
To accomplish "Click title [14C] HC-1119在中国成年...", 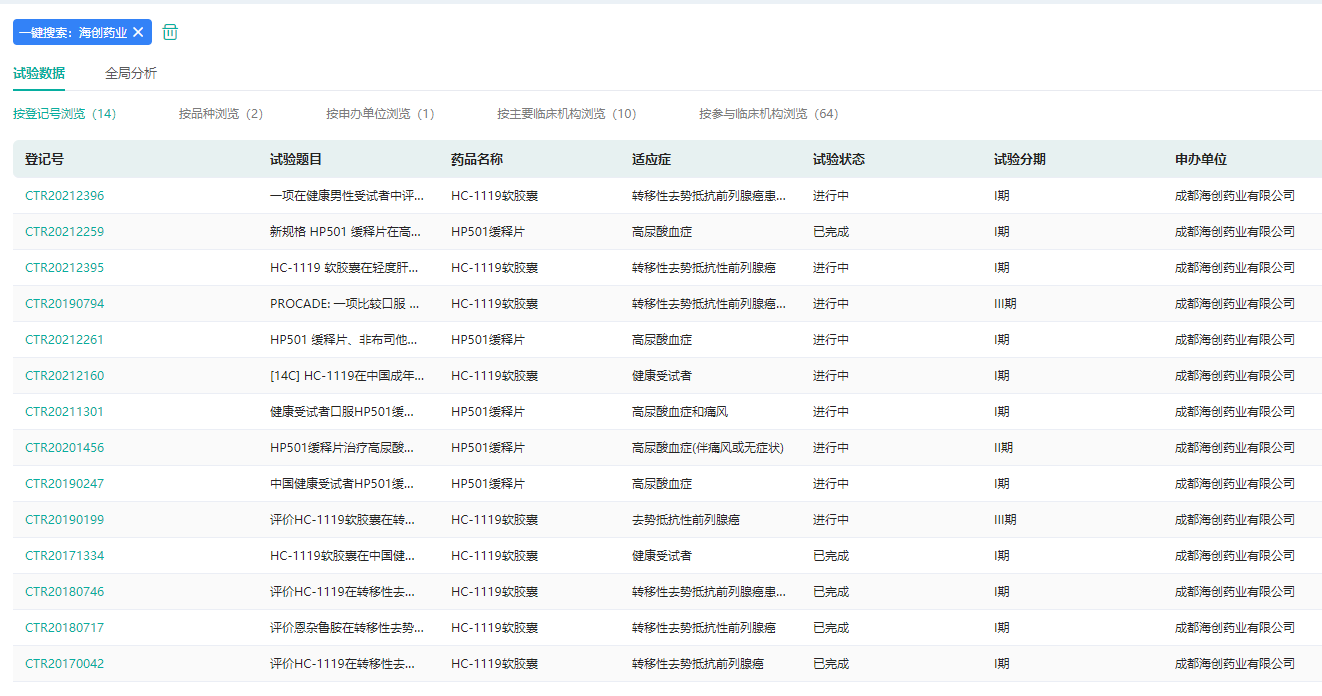I will [x=347, y=376].
